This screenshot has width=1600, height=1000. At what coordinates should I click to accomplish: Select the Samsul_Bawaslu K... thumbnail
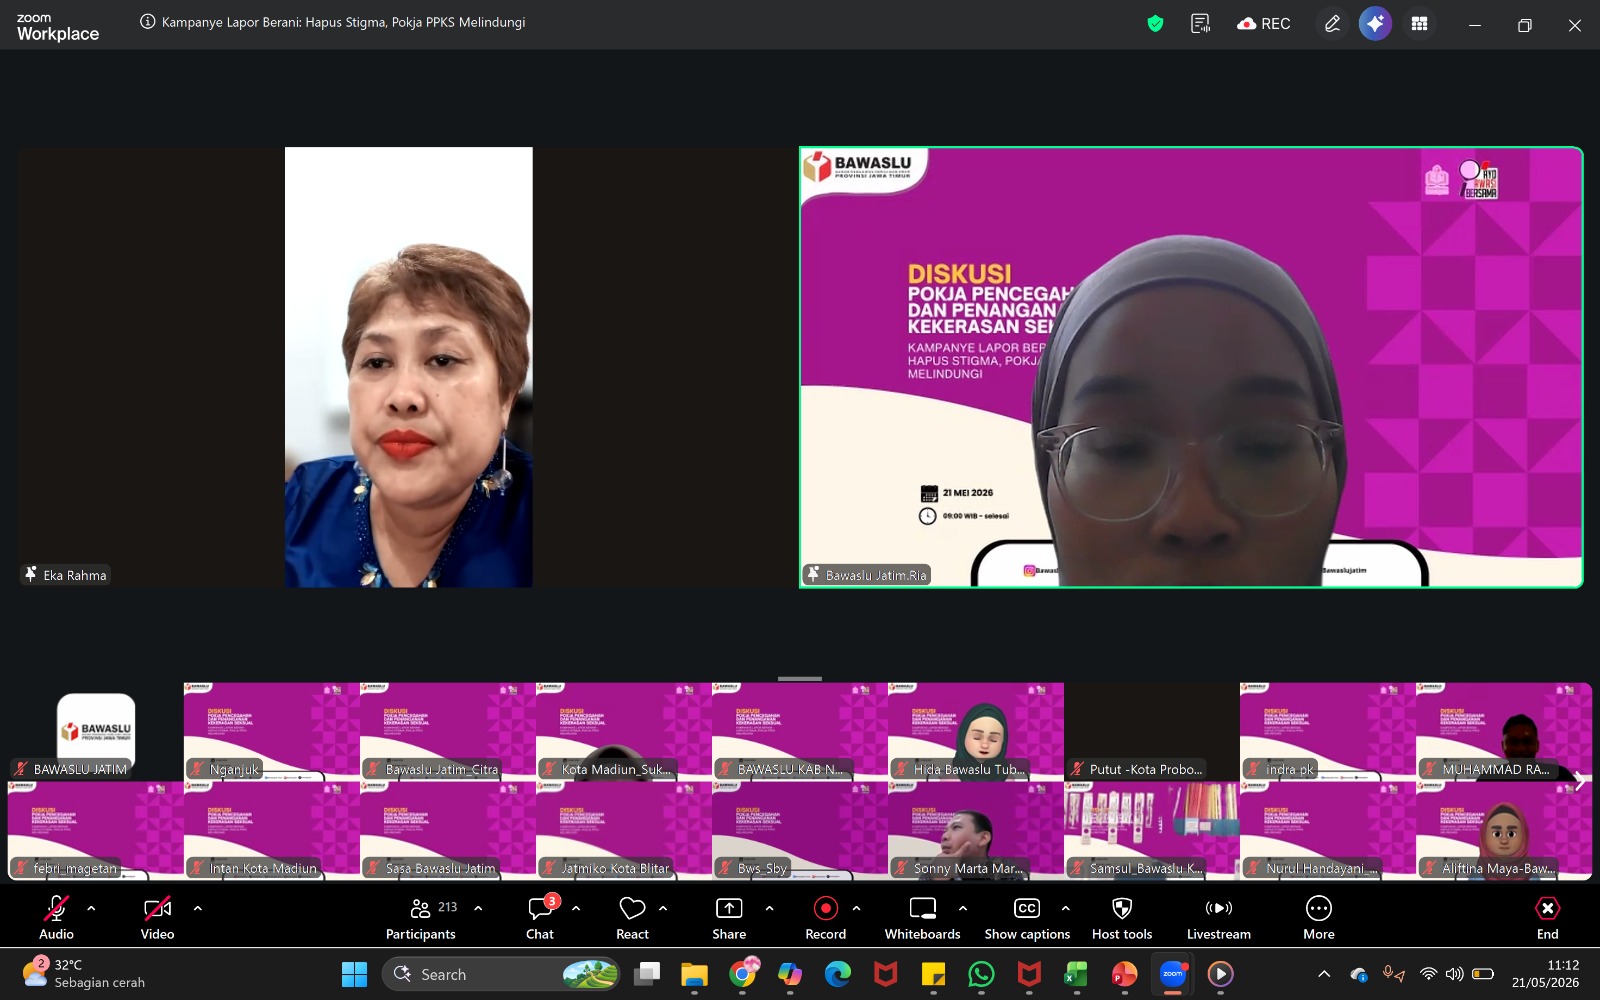click(1152, 831)
